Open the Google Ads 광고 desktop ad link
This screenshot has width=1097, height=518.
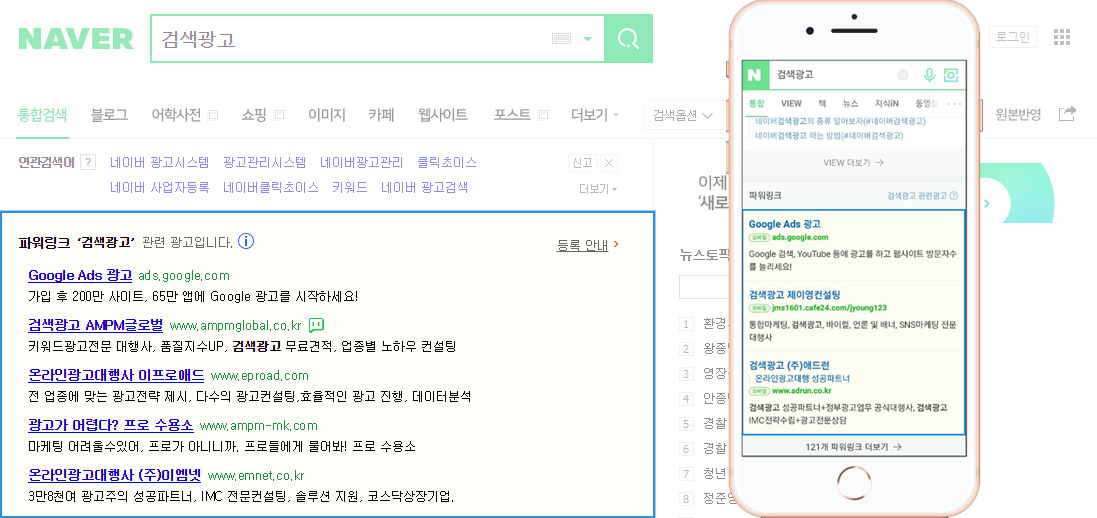80,275
